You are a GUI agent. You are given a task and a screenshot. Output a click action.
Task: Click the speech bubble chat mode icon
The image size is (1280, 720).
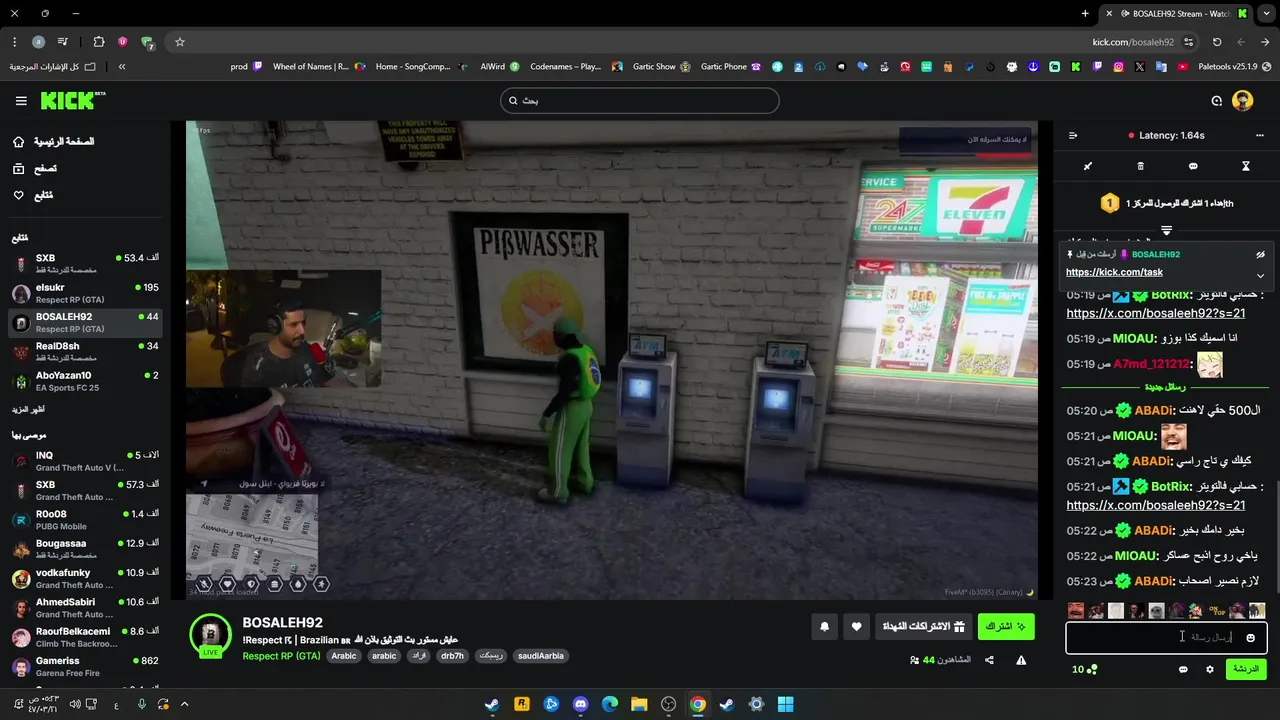pyautogui.click(x=1193, y=166)
